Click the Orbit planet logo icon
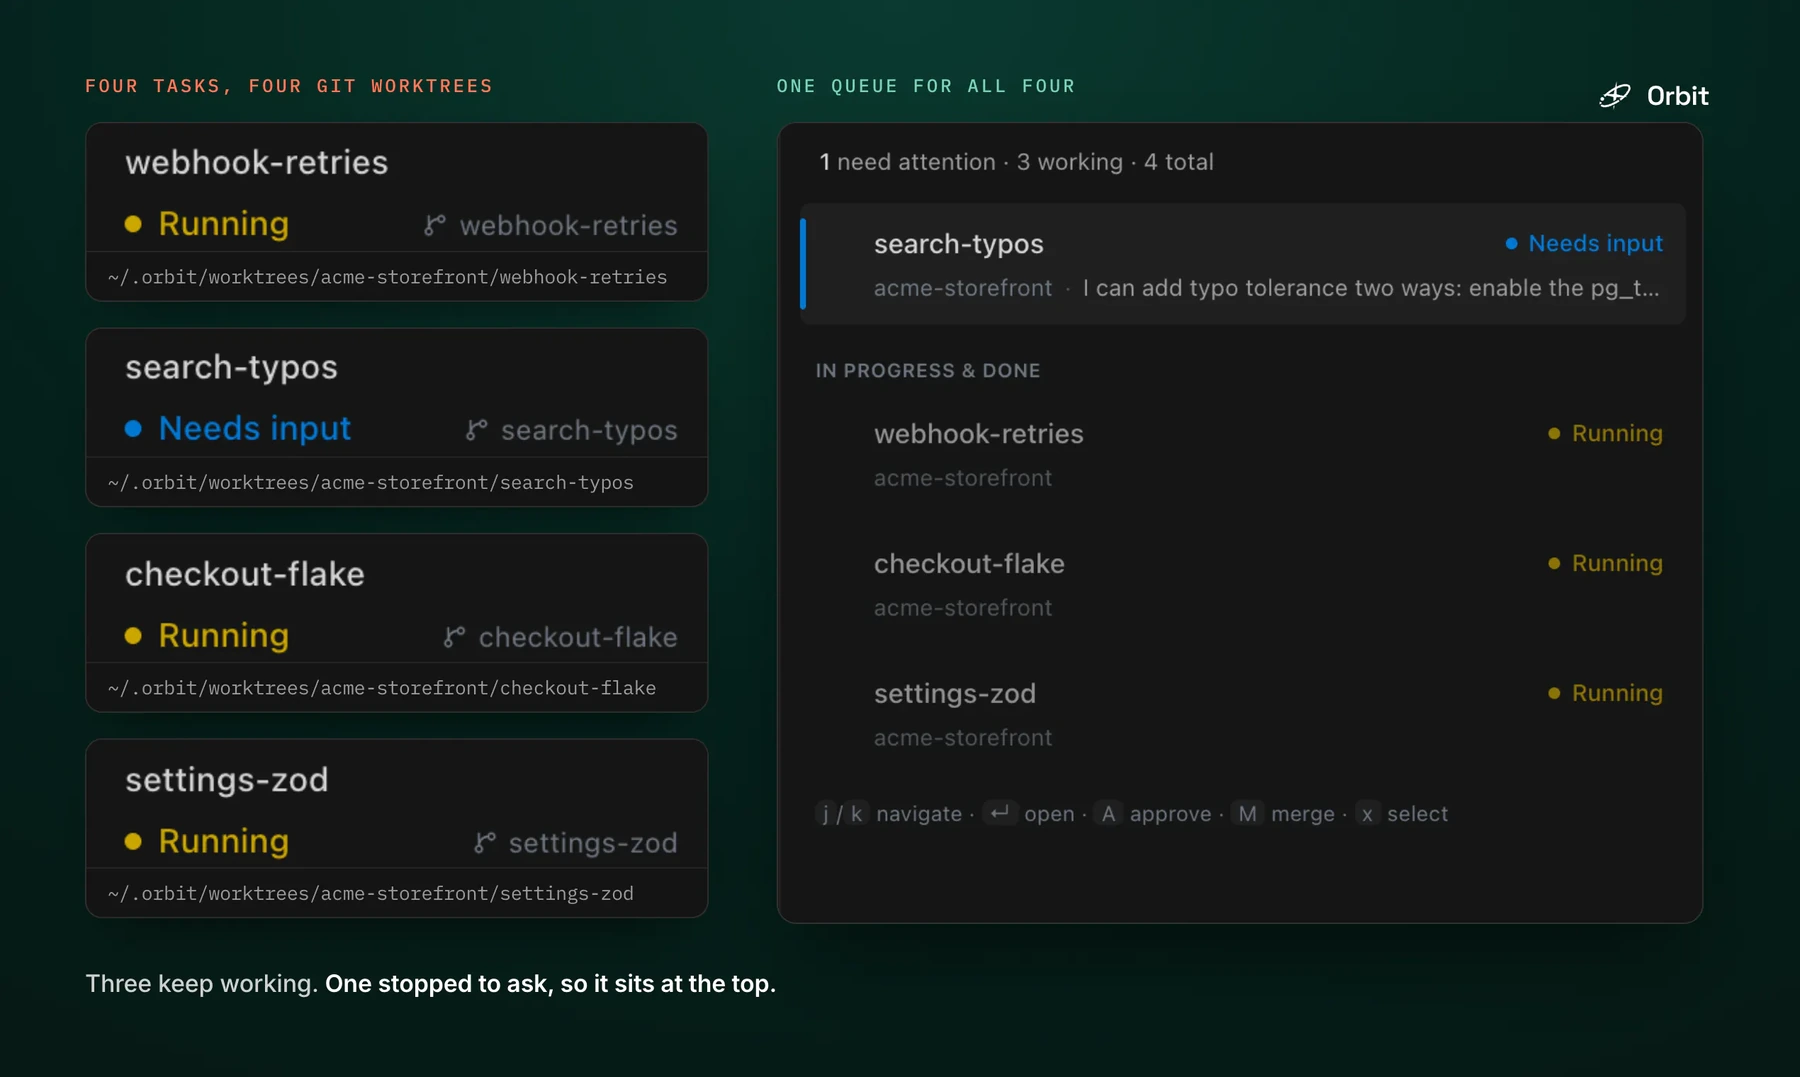1800x1077 pixels. (x=1615, y=96)
